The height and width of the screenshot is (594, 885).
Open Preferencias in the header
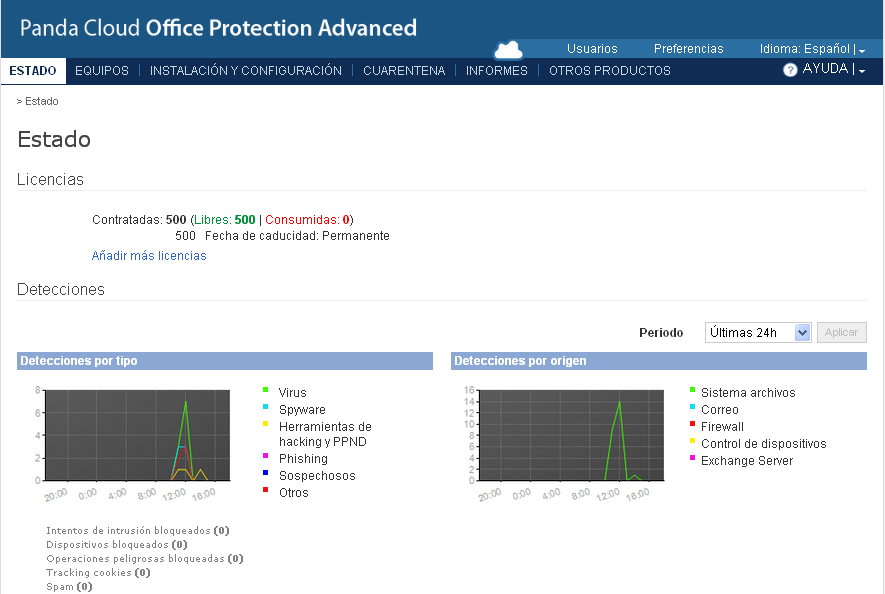[689, 49]
